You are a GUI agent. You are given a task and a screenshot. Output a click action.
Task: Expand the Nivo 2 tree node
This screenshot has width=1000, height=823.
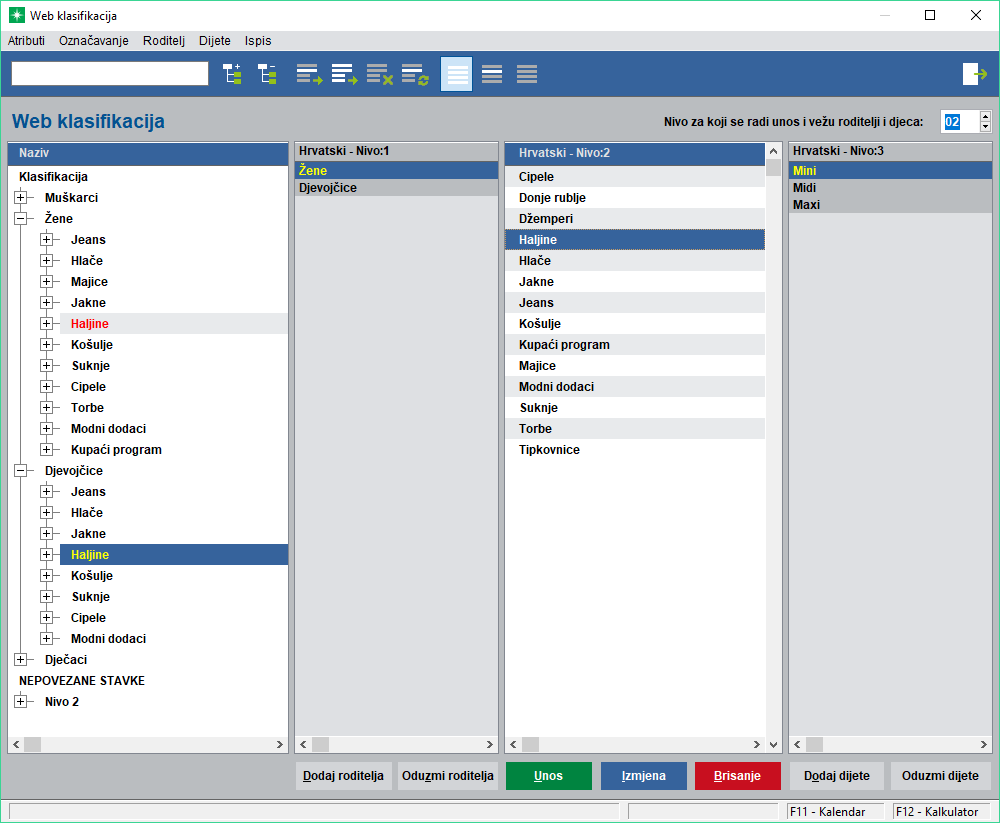point(20,702)
